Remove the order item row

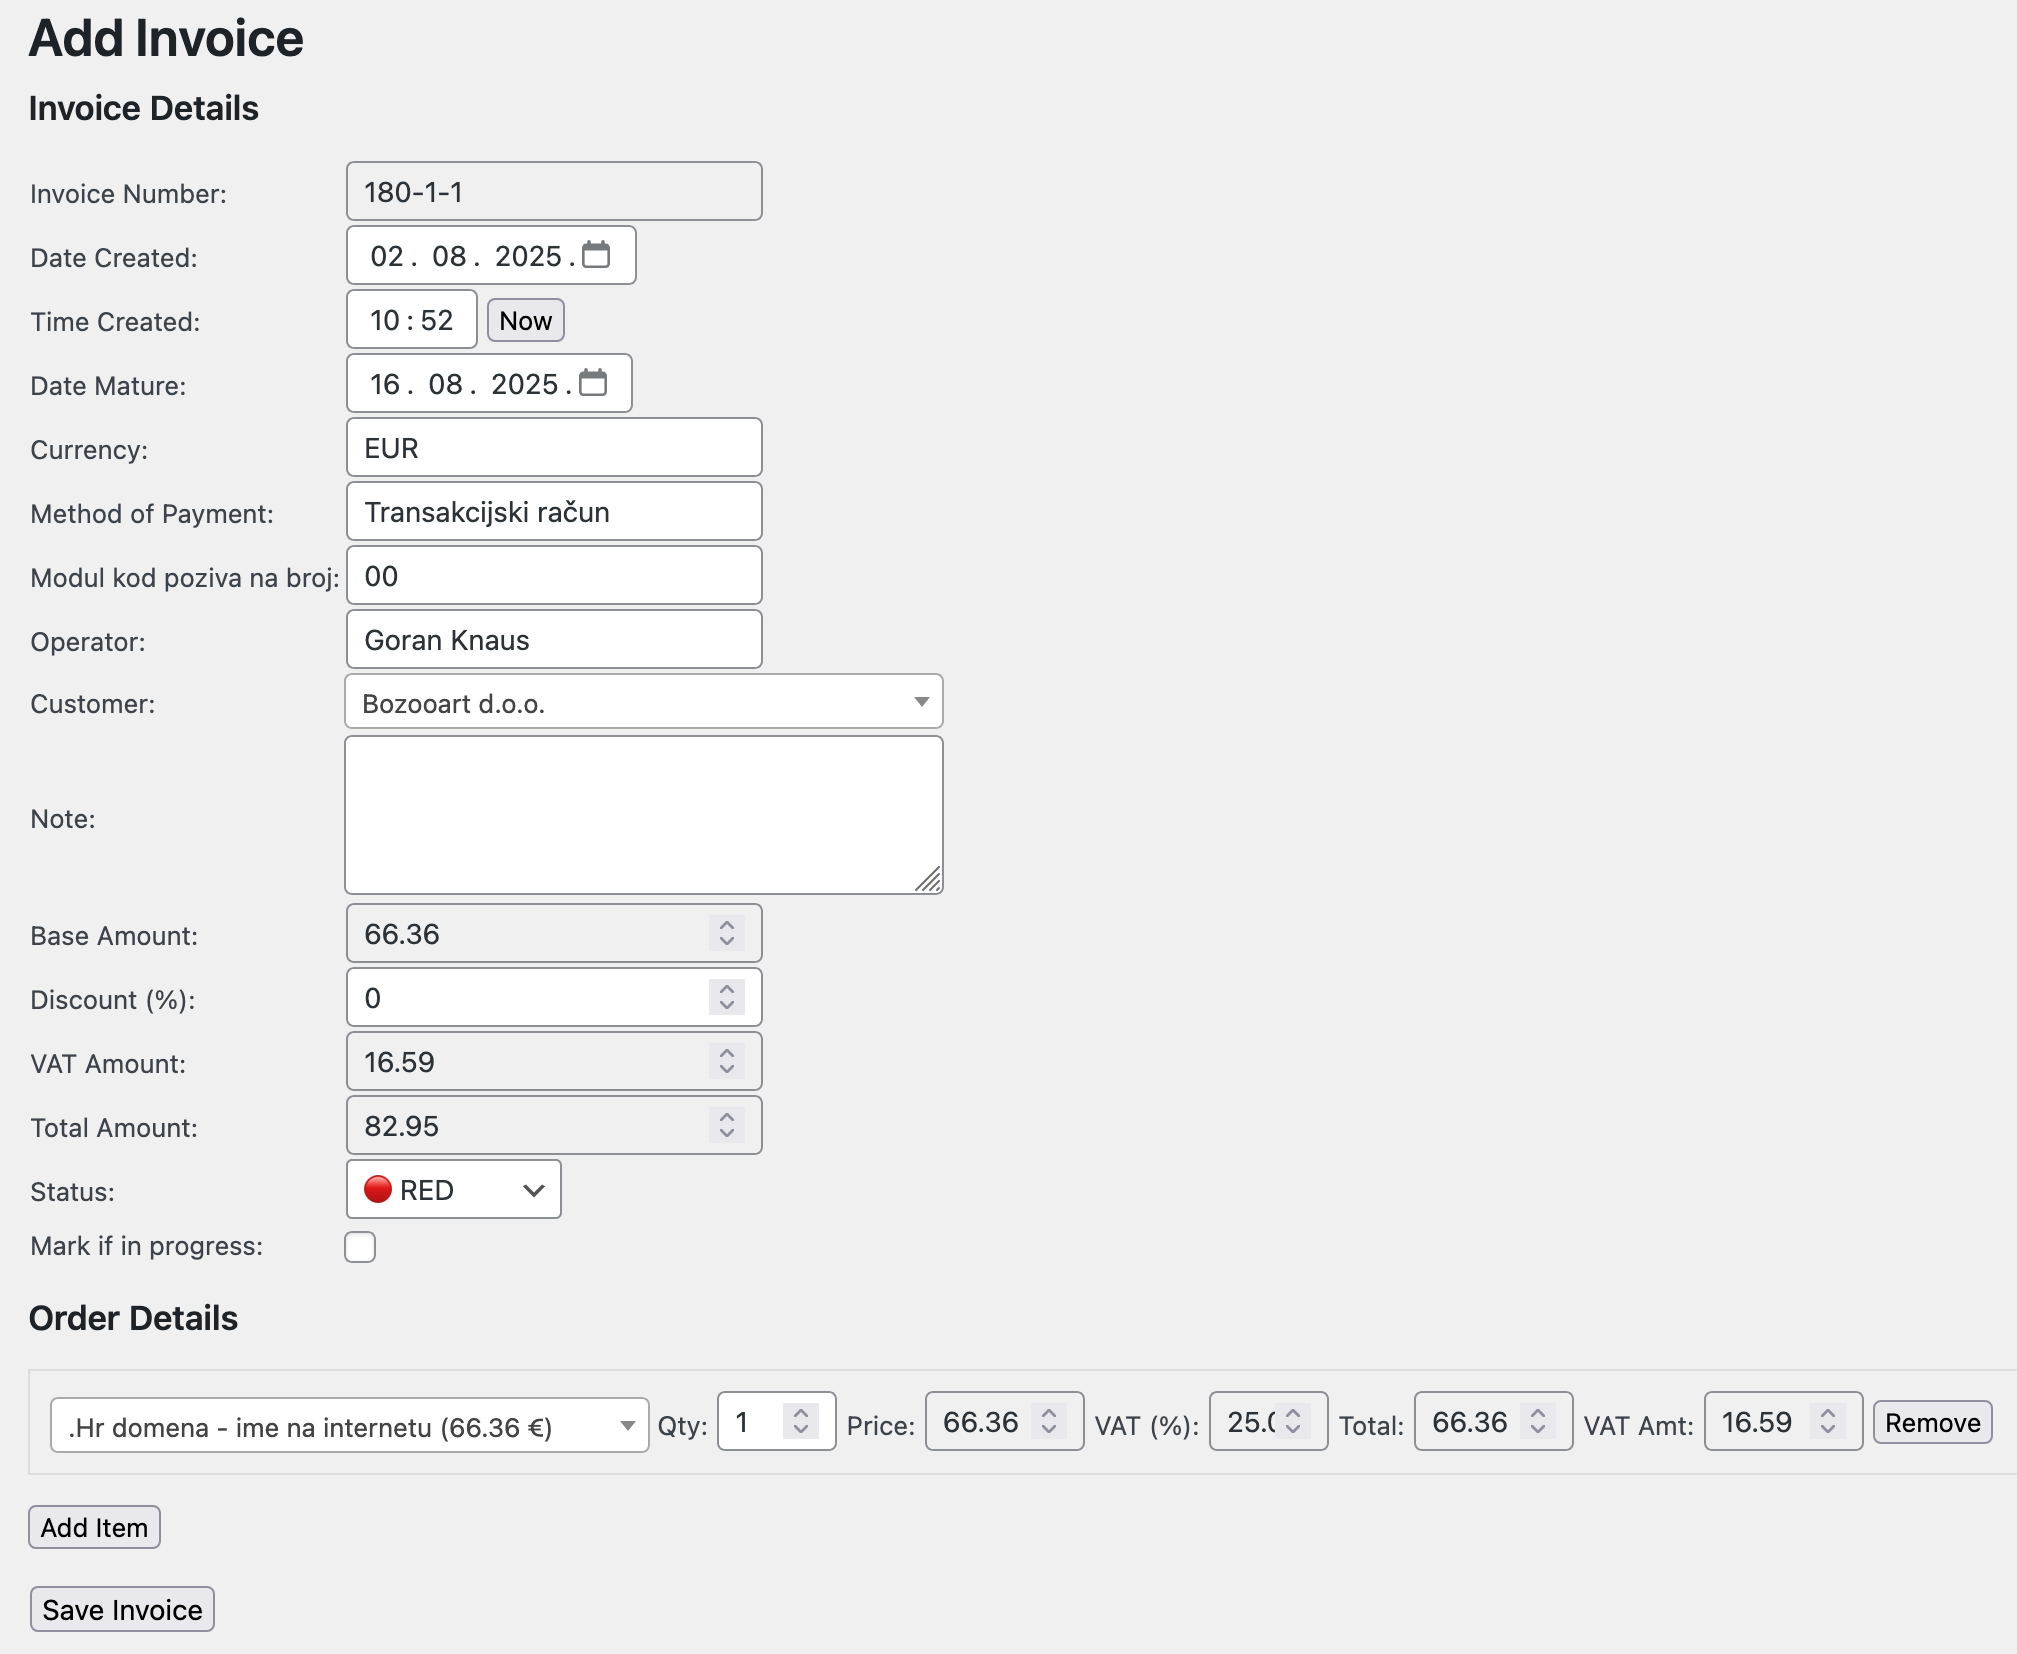click(x=1932, y=1423)
